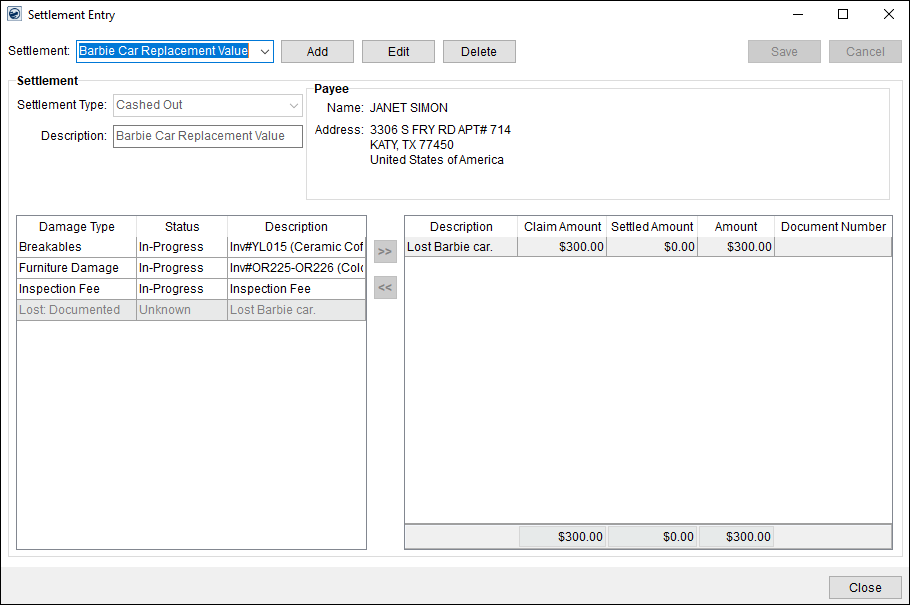Viewport: 910px width, 605px height.
Task: Click the Edit button
Action: [x=398, y=51]
